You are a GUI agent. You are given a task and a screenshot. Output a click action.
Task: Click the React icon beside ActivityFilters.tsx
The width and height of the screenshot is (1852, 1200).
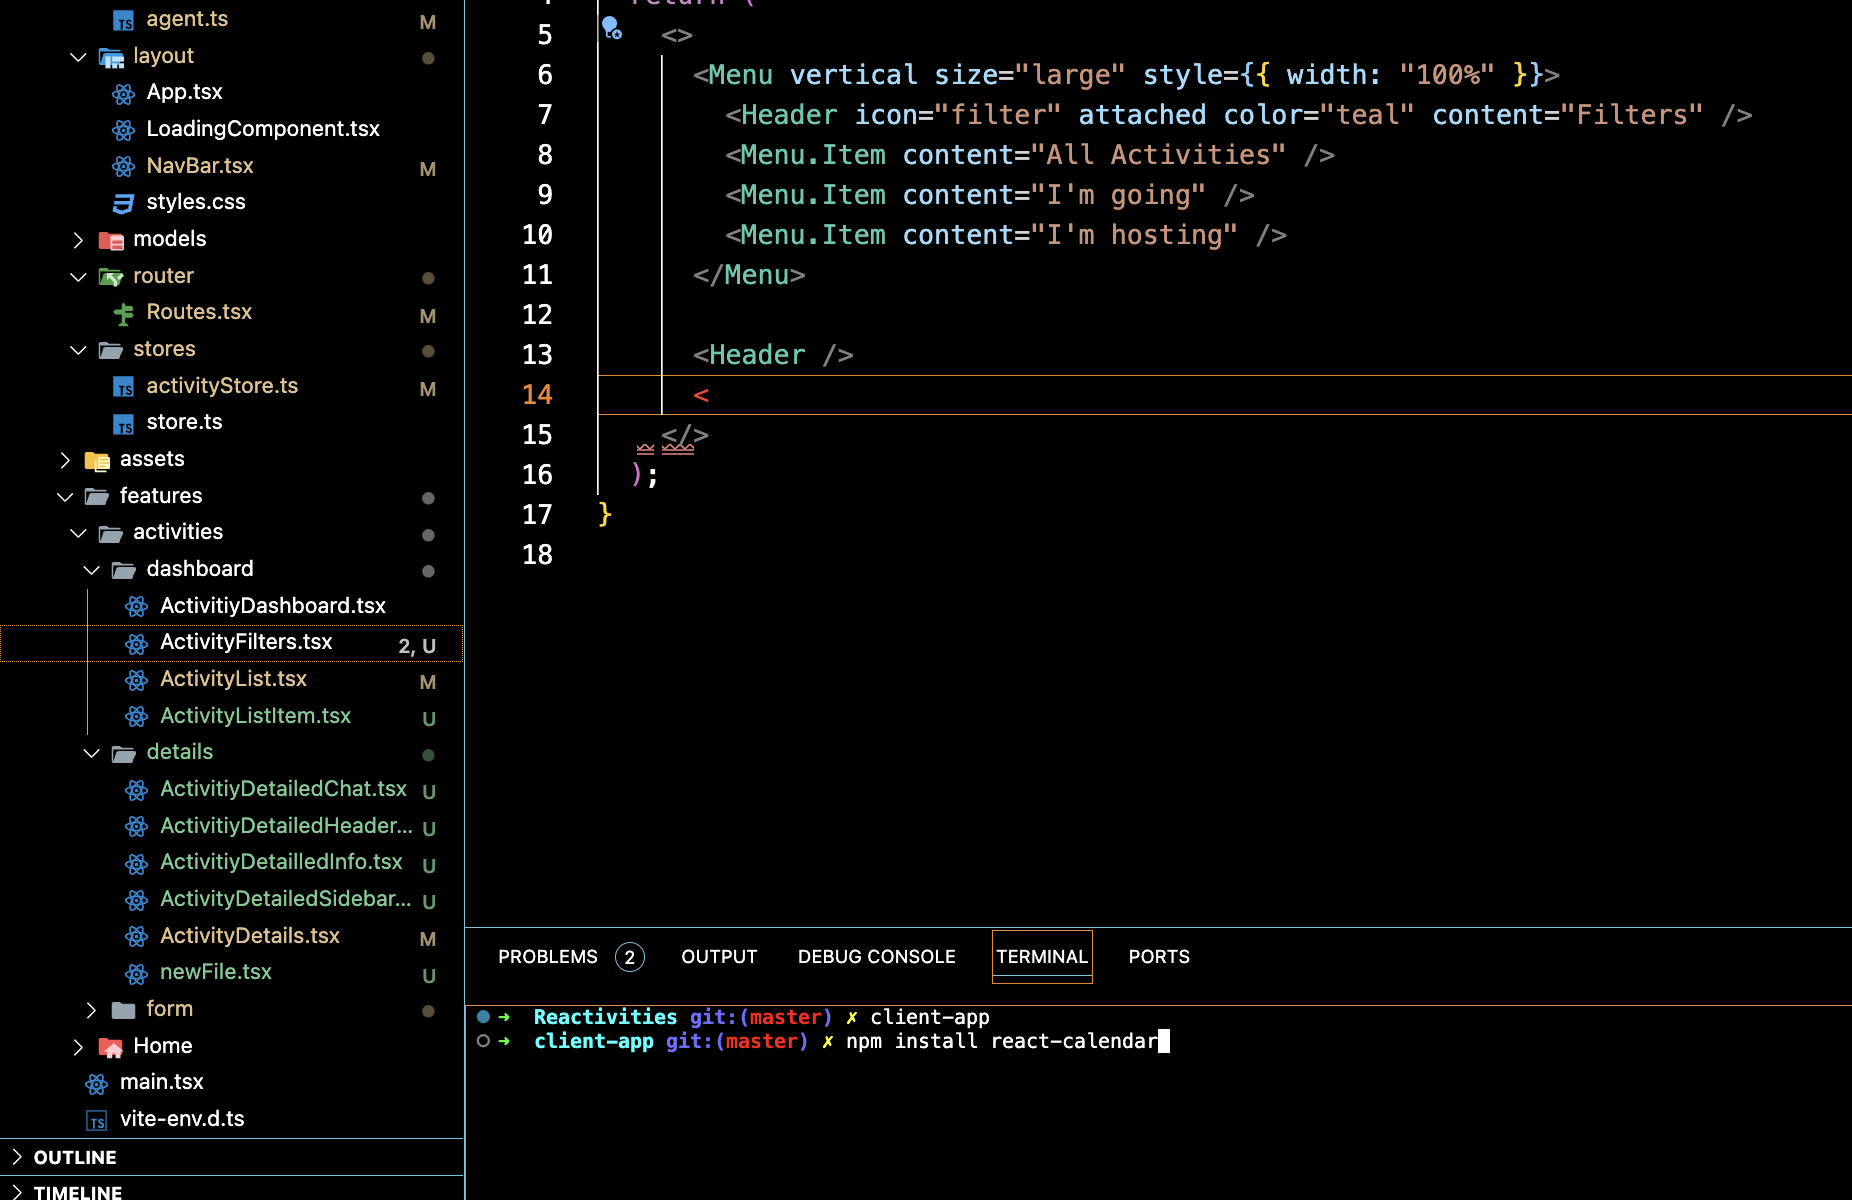point(137,644)
